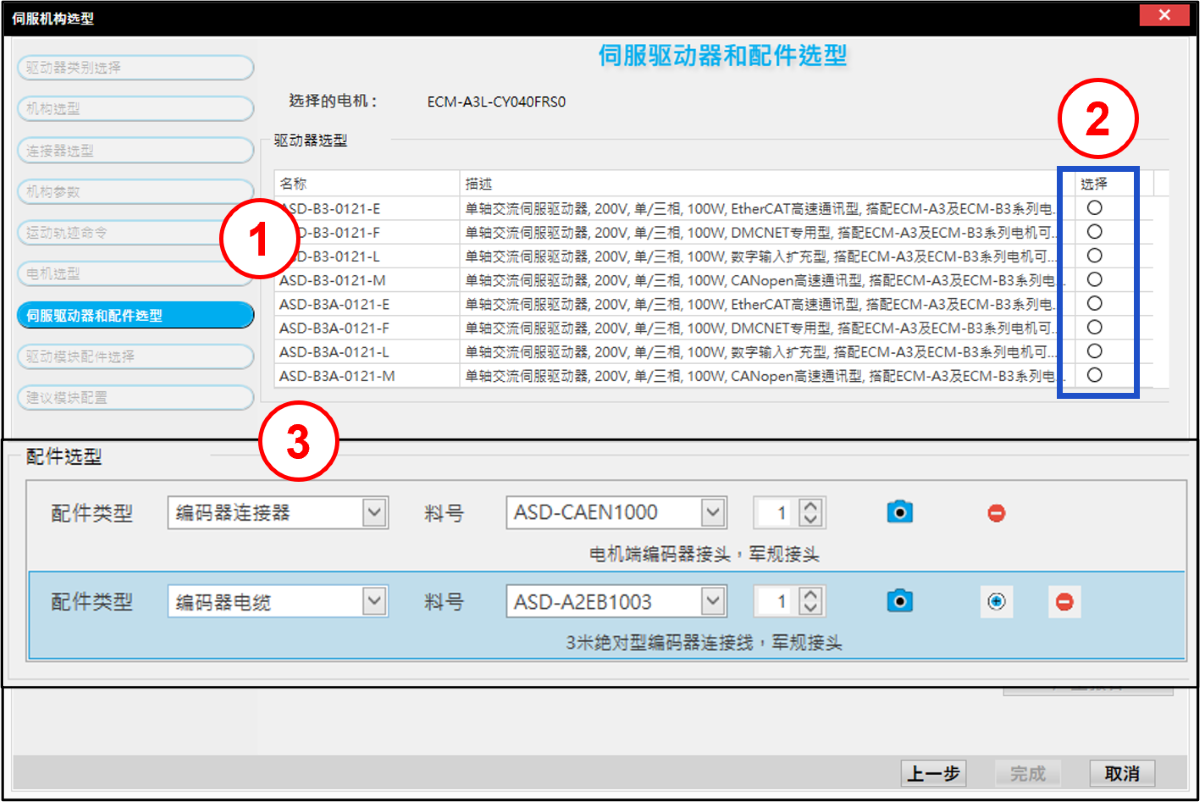This screenshot has height=802, width=1200.
Task: Open the 编码器电缆 accessory type dropdown
Action: (x=374, y=601)
